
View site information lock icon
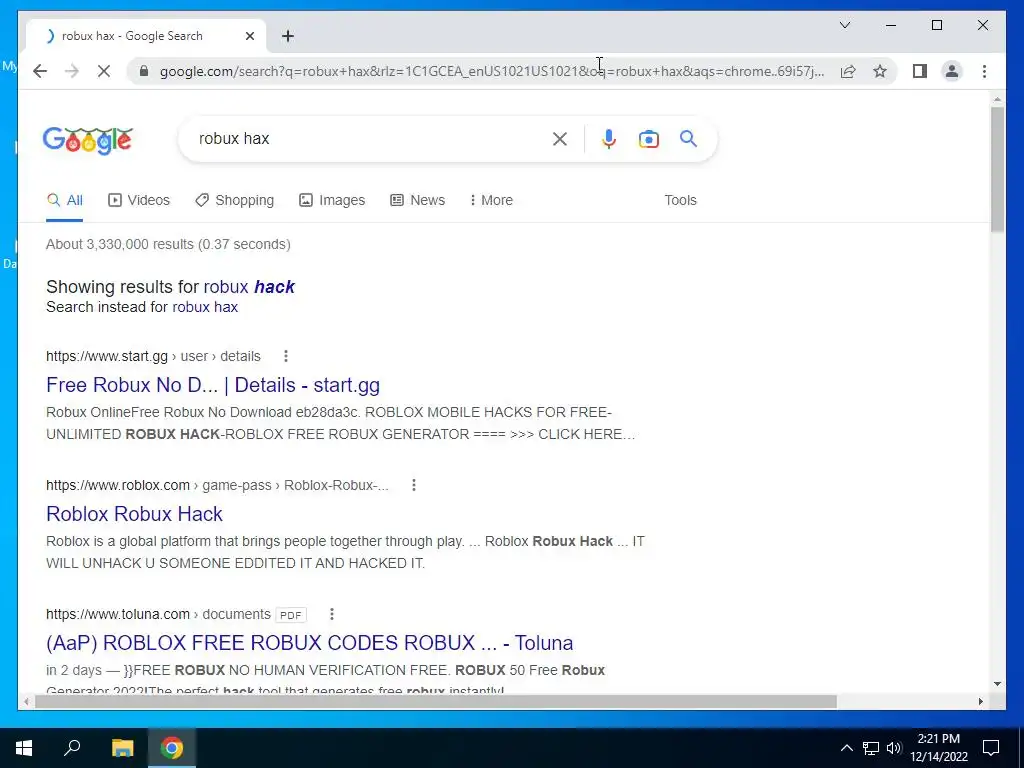point(144,71)
